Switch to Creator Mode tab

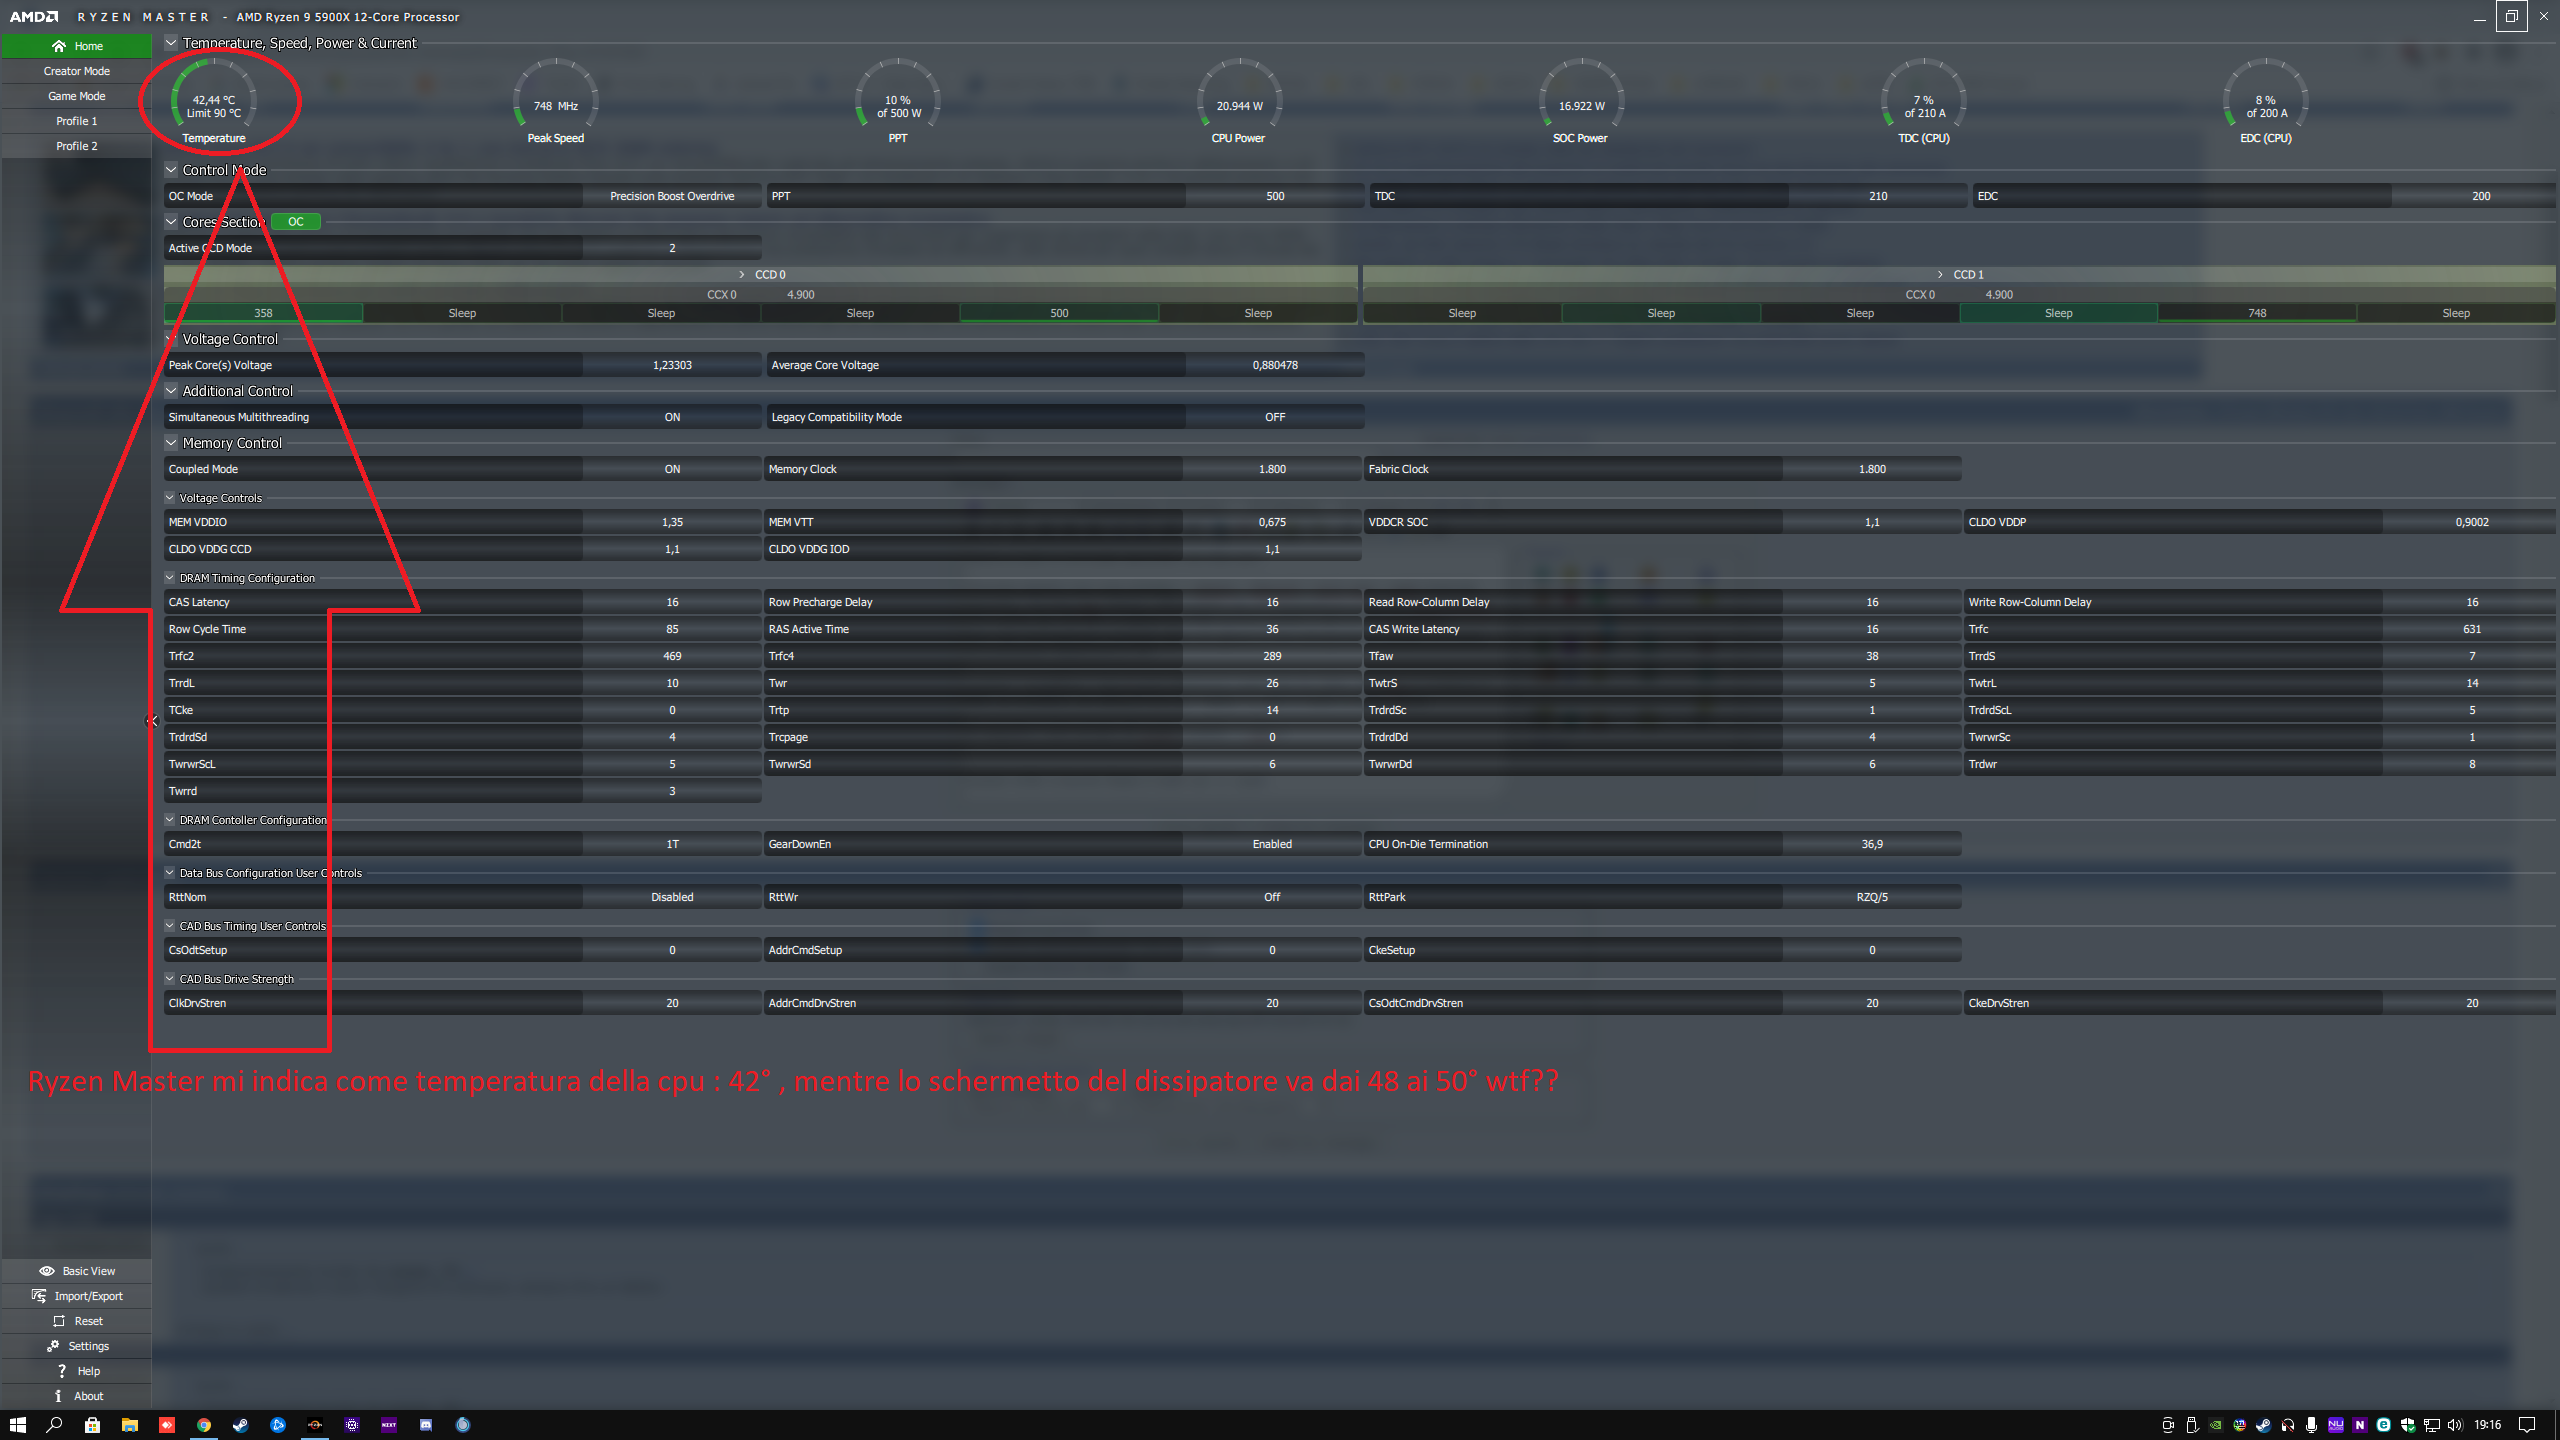[76, 71]
